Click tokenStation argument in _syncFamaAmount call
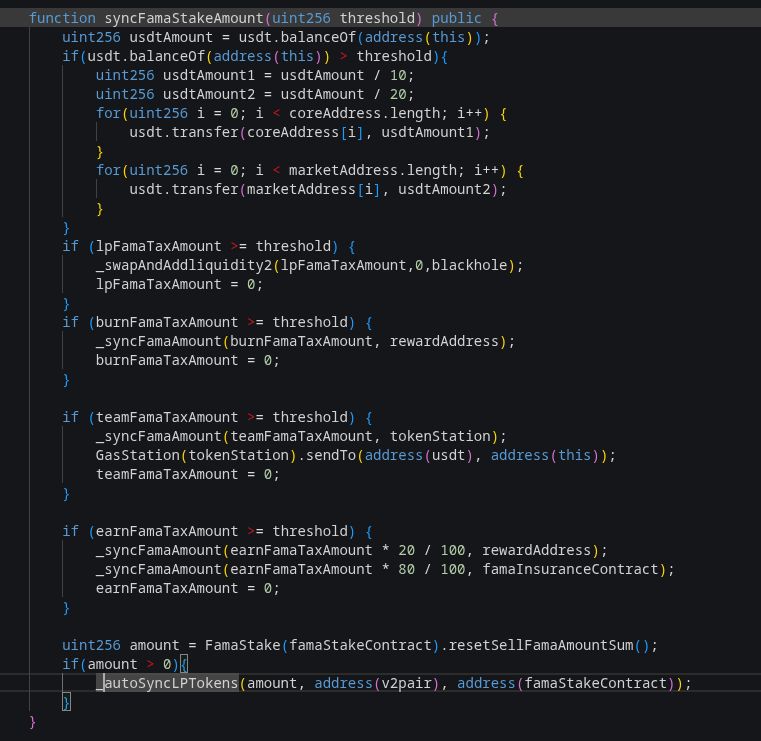The height and width of the screenshot is (741, 761). click(440, 436)
